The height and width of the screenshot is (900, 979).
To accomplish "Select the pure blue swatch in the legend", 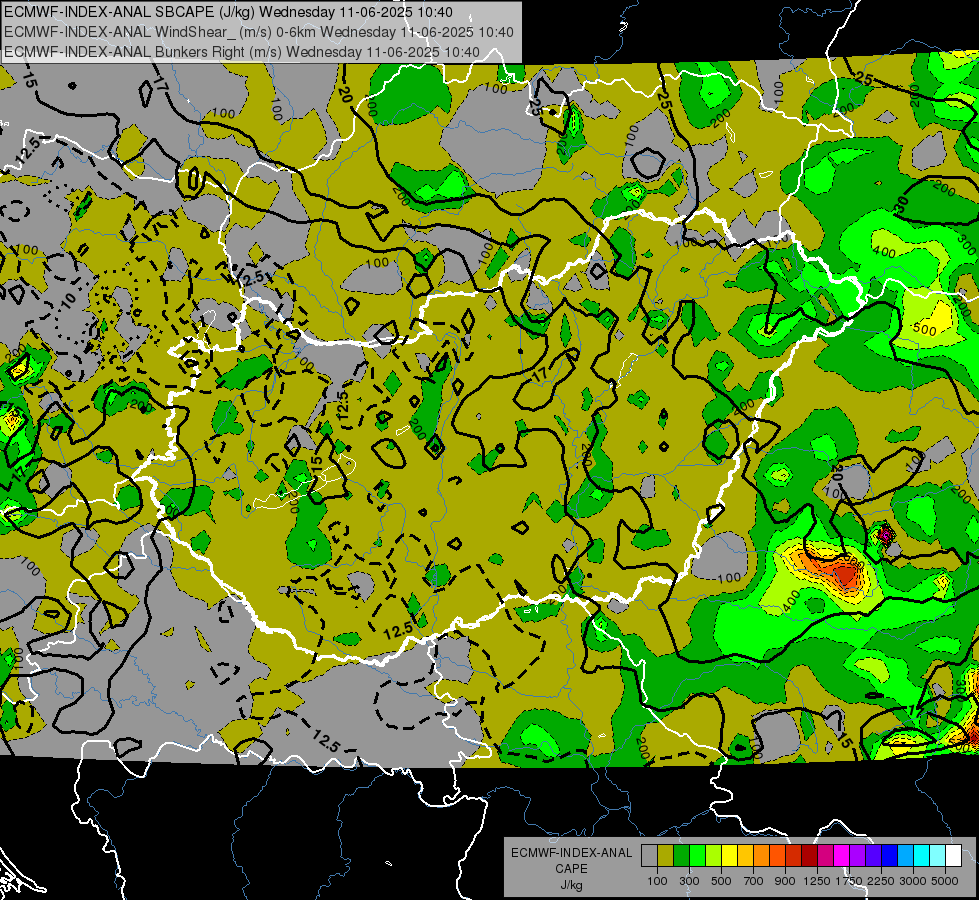I will (889, 856).
